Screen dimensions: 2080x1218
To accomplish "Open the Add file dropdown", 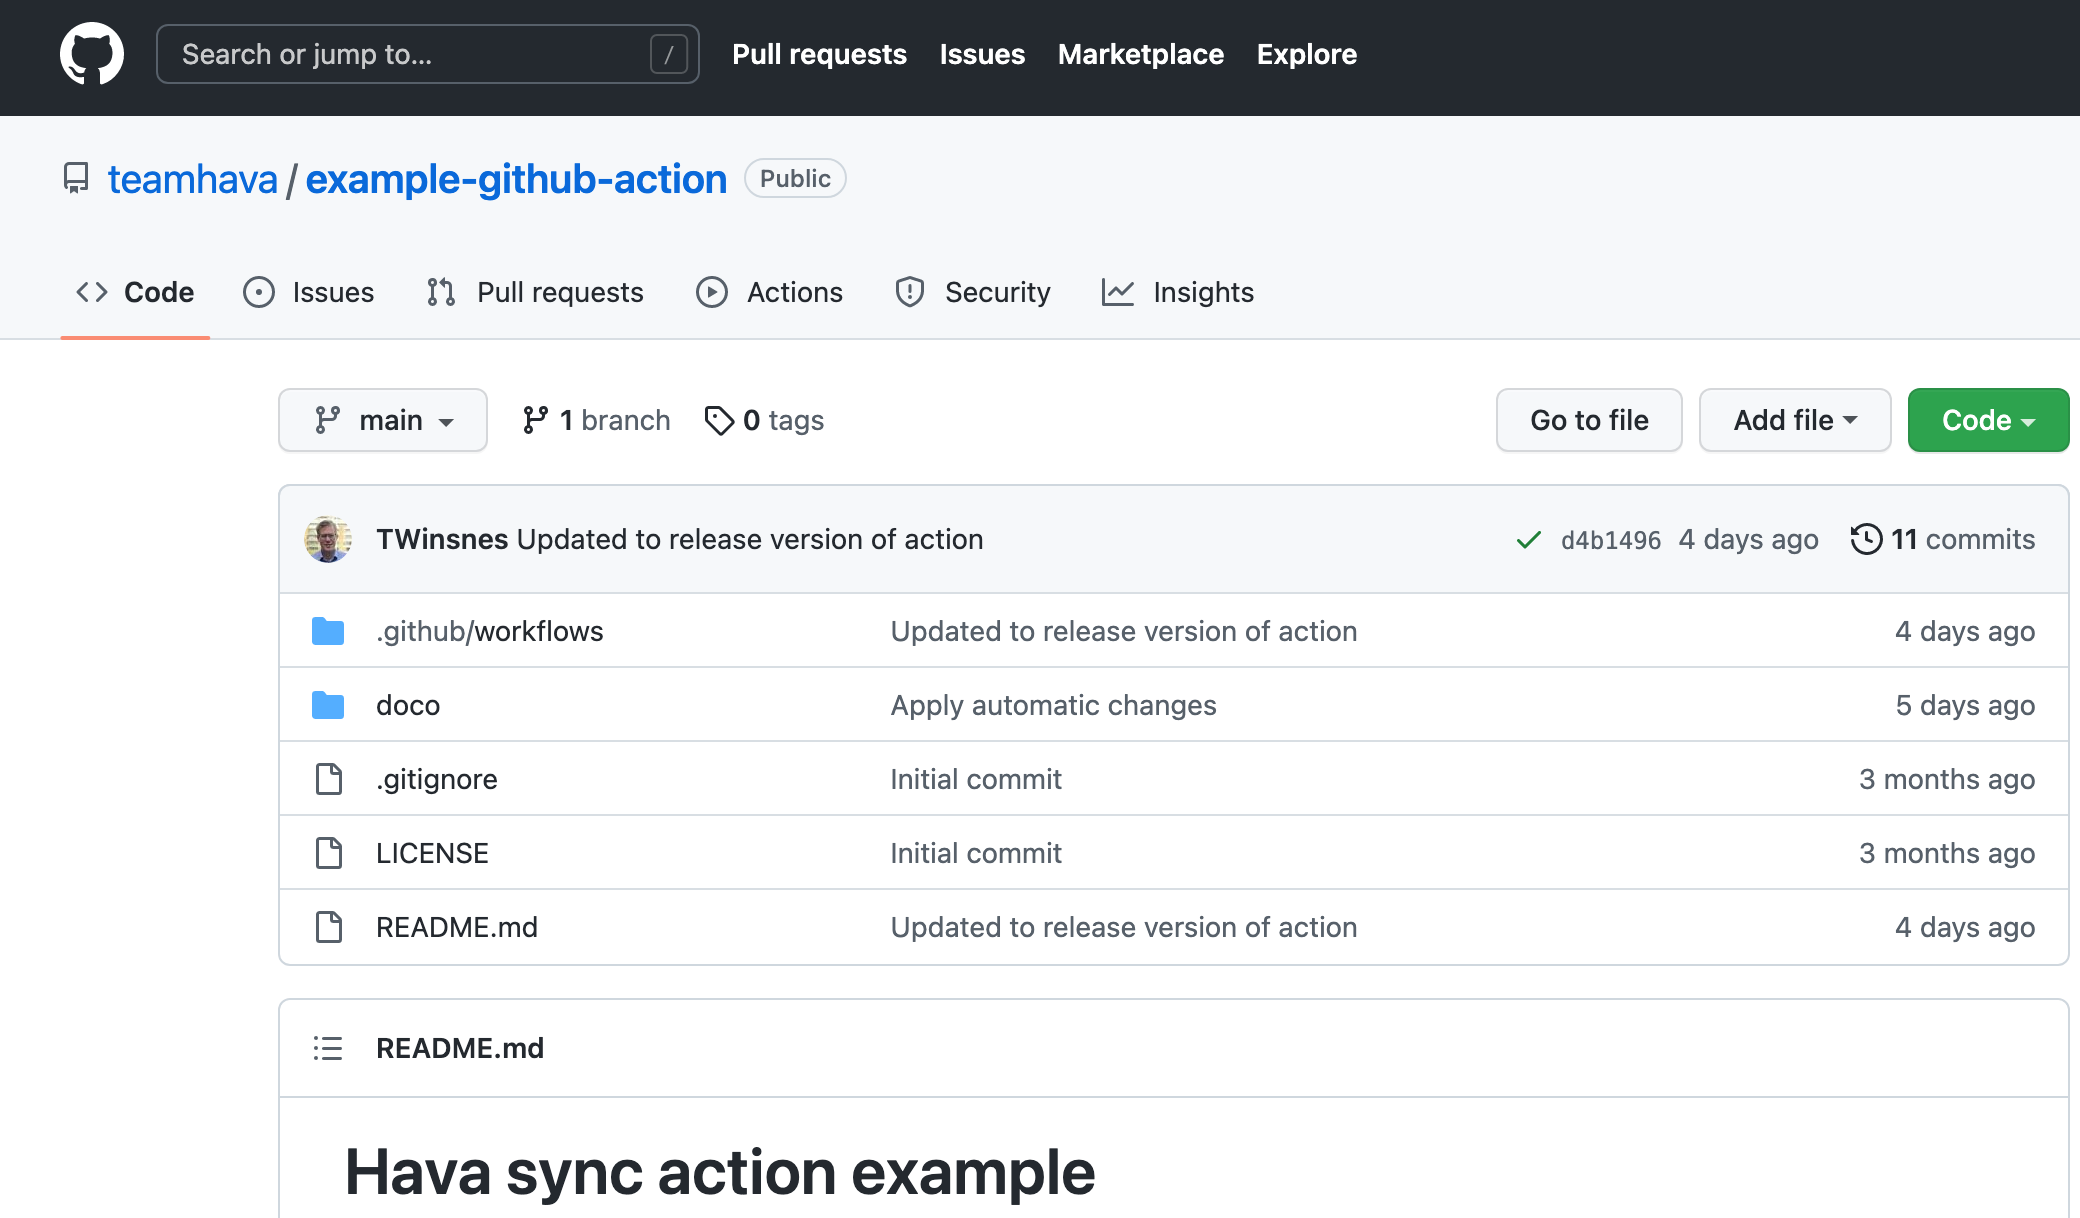I will coord(1794,420).
